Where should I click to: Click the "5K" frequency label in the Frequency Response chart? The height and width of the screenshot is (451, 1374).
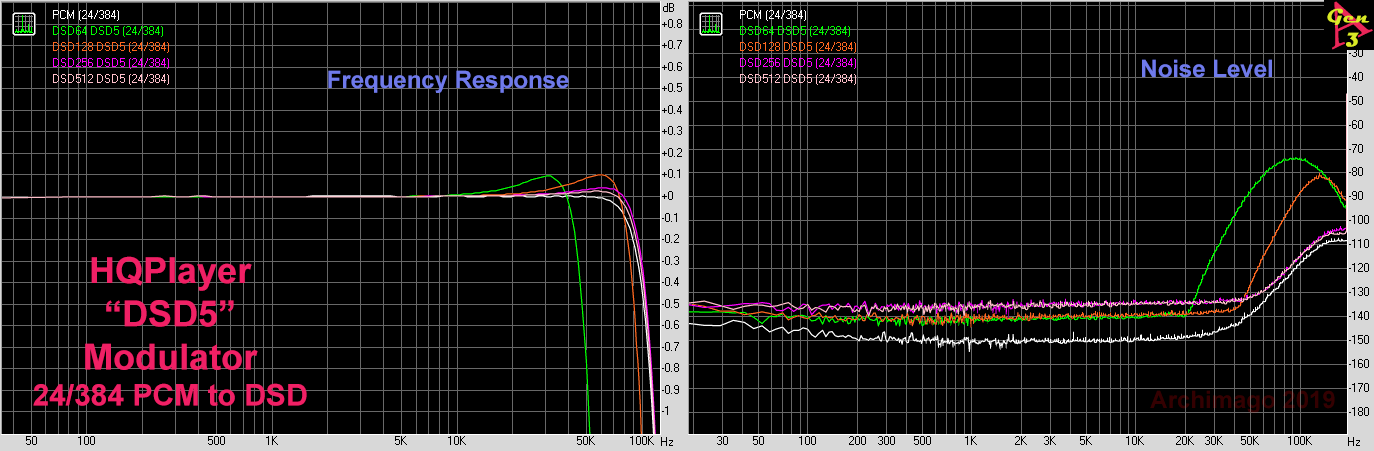(x=401, y=441)
